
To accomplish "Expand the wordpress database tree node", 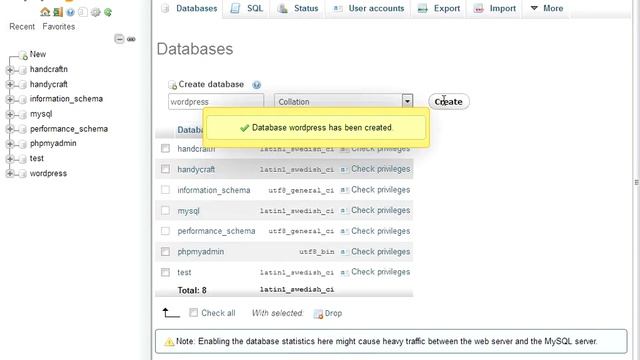I will 10,173.
